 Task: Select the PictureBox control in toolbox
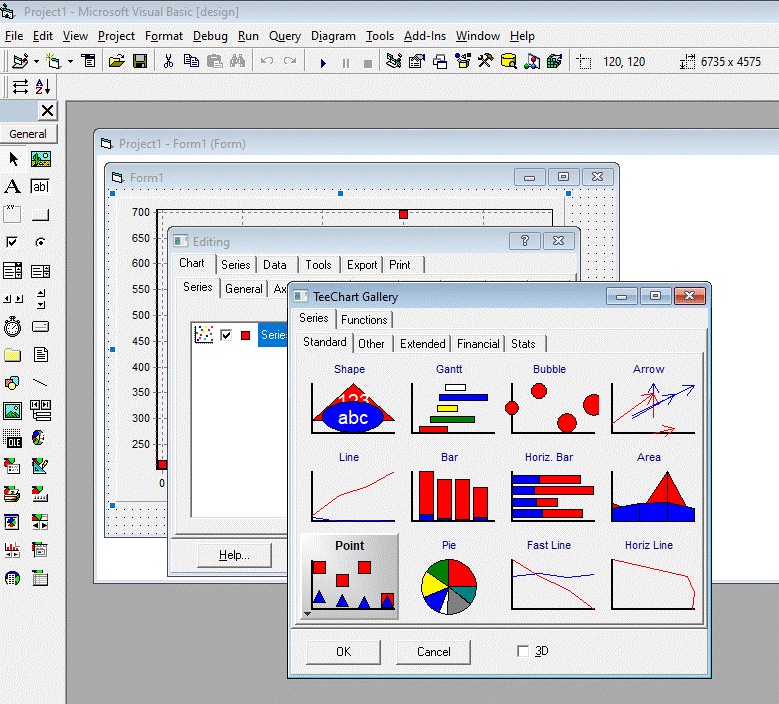41,159
